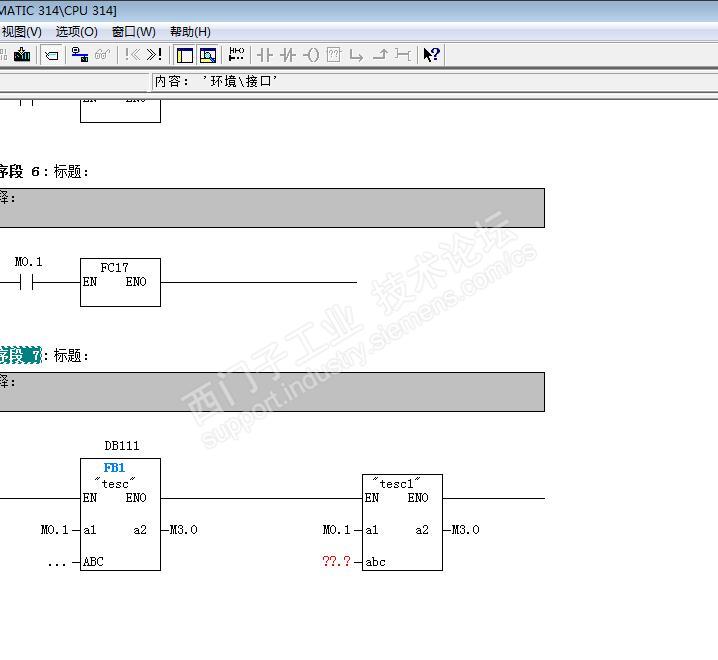Image resolution: width=718 pixels, height=660 pixels.
Task: Click the context help arrow icon
Action: point(431,55)
